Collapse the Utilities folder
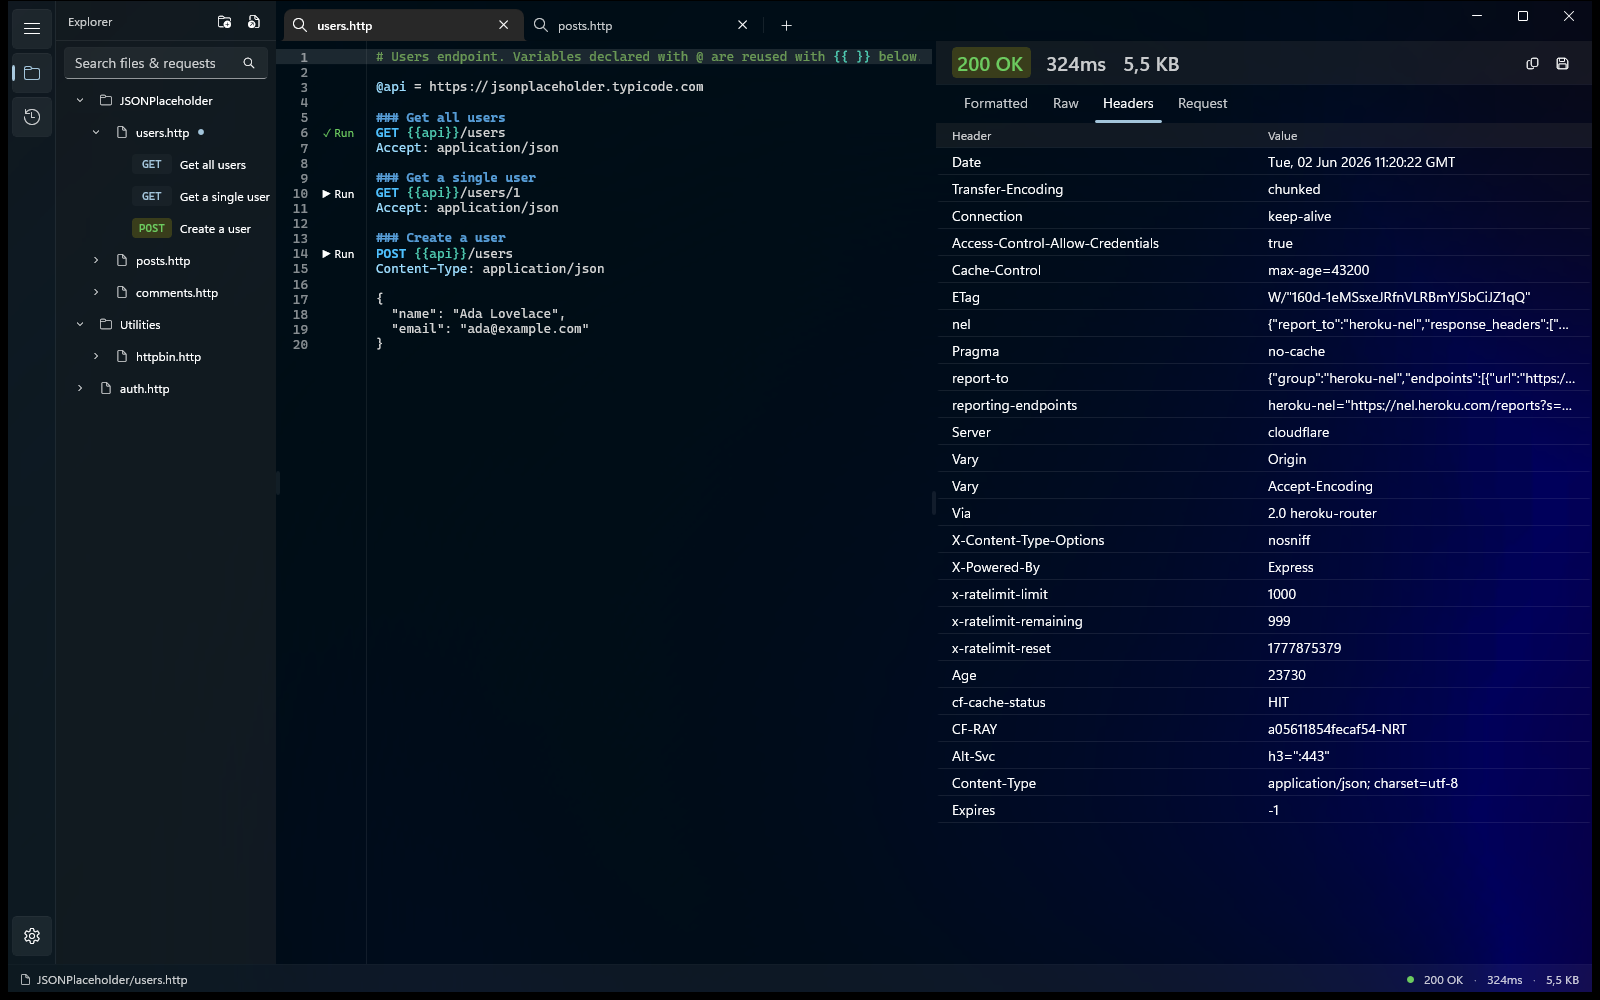This screenshot has width=1600, height=1000. pyautogui.click(x=80, y=324)
